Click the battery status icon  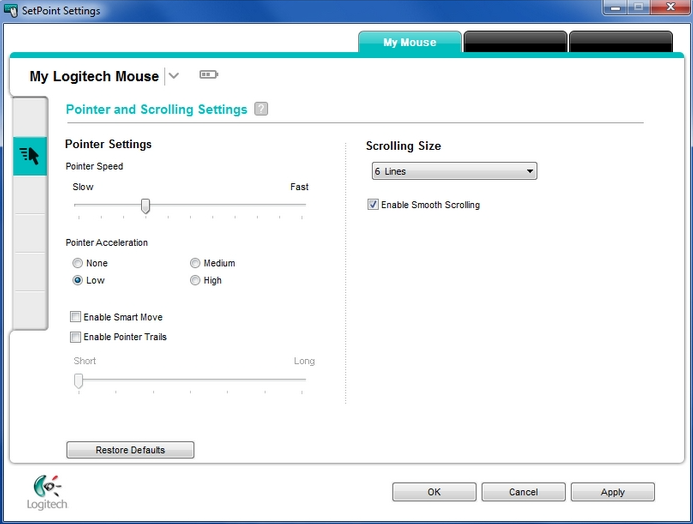point(209,75)
